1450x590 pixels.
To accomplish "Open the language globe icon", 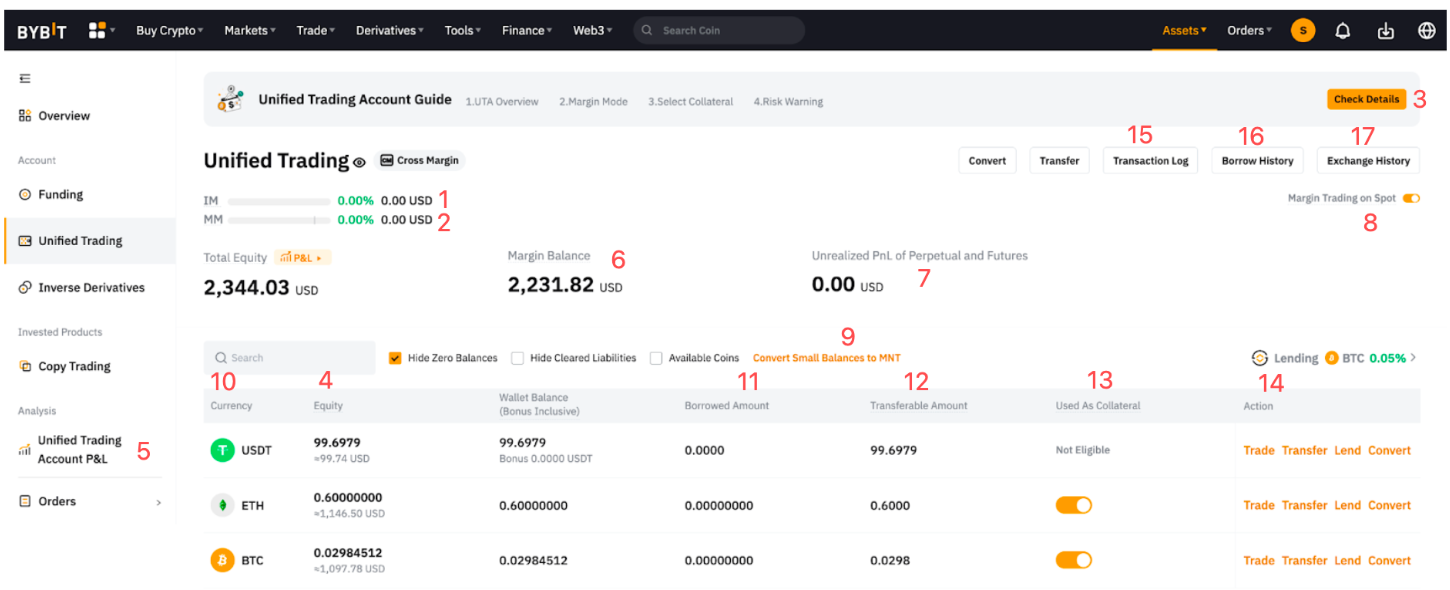I will pyautogui.click(x=1427, y=30).
